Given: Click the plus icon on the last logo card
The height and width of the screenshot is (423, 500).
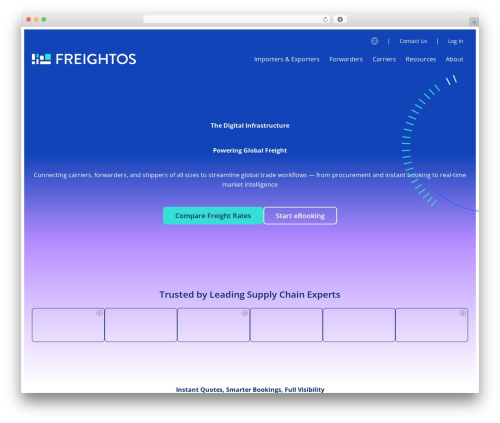Looking at the screenshot, I should pyautogui.click(x=463, y=313).
